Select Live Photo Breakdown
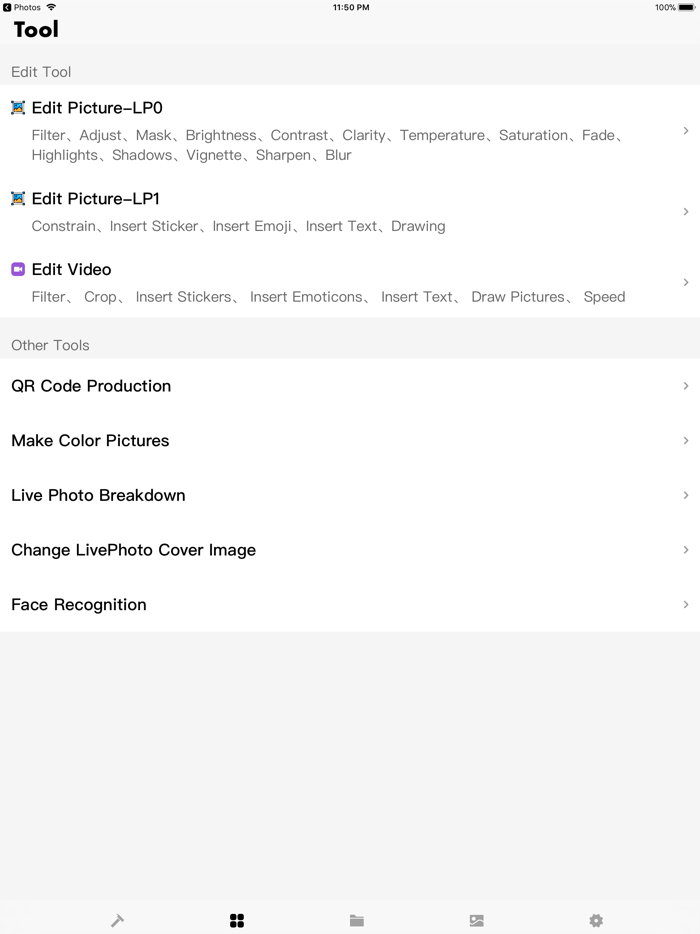Screen dimensions: 700x934 tap(98, 496)
